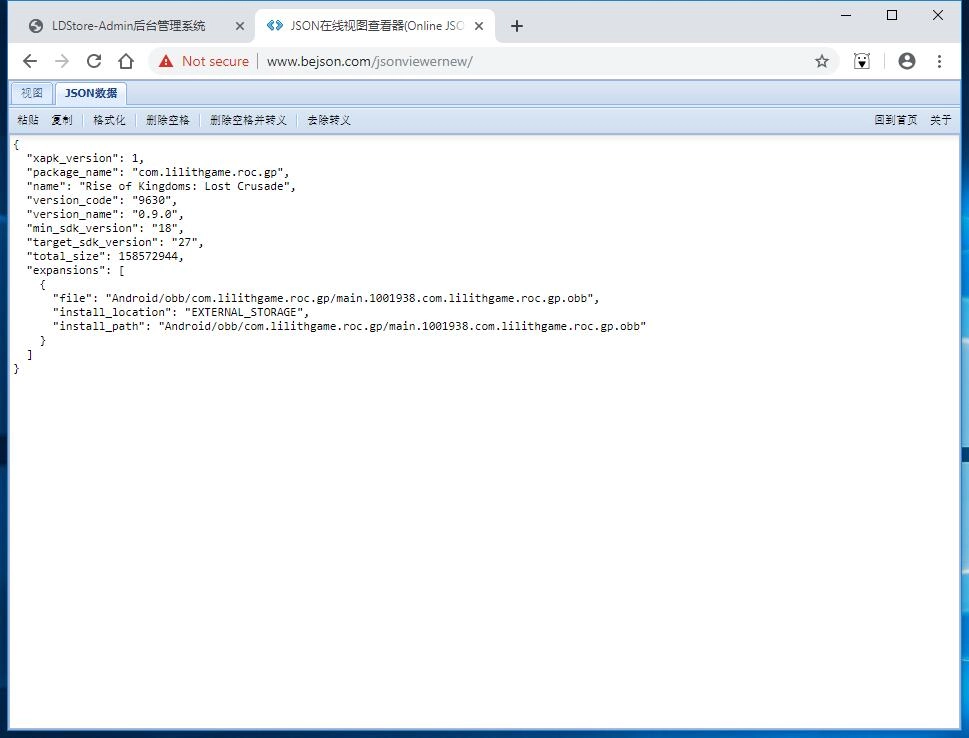Format JSON with 格式化 button
The image size is (969, 738).
(x=109, y=120)
